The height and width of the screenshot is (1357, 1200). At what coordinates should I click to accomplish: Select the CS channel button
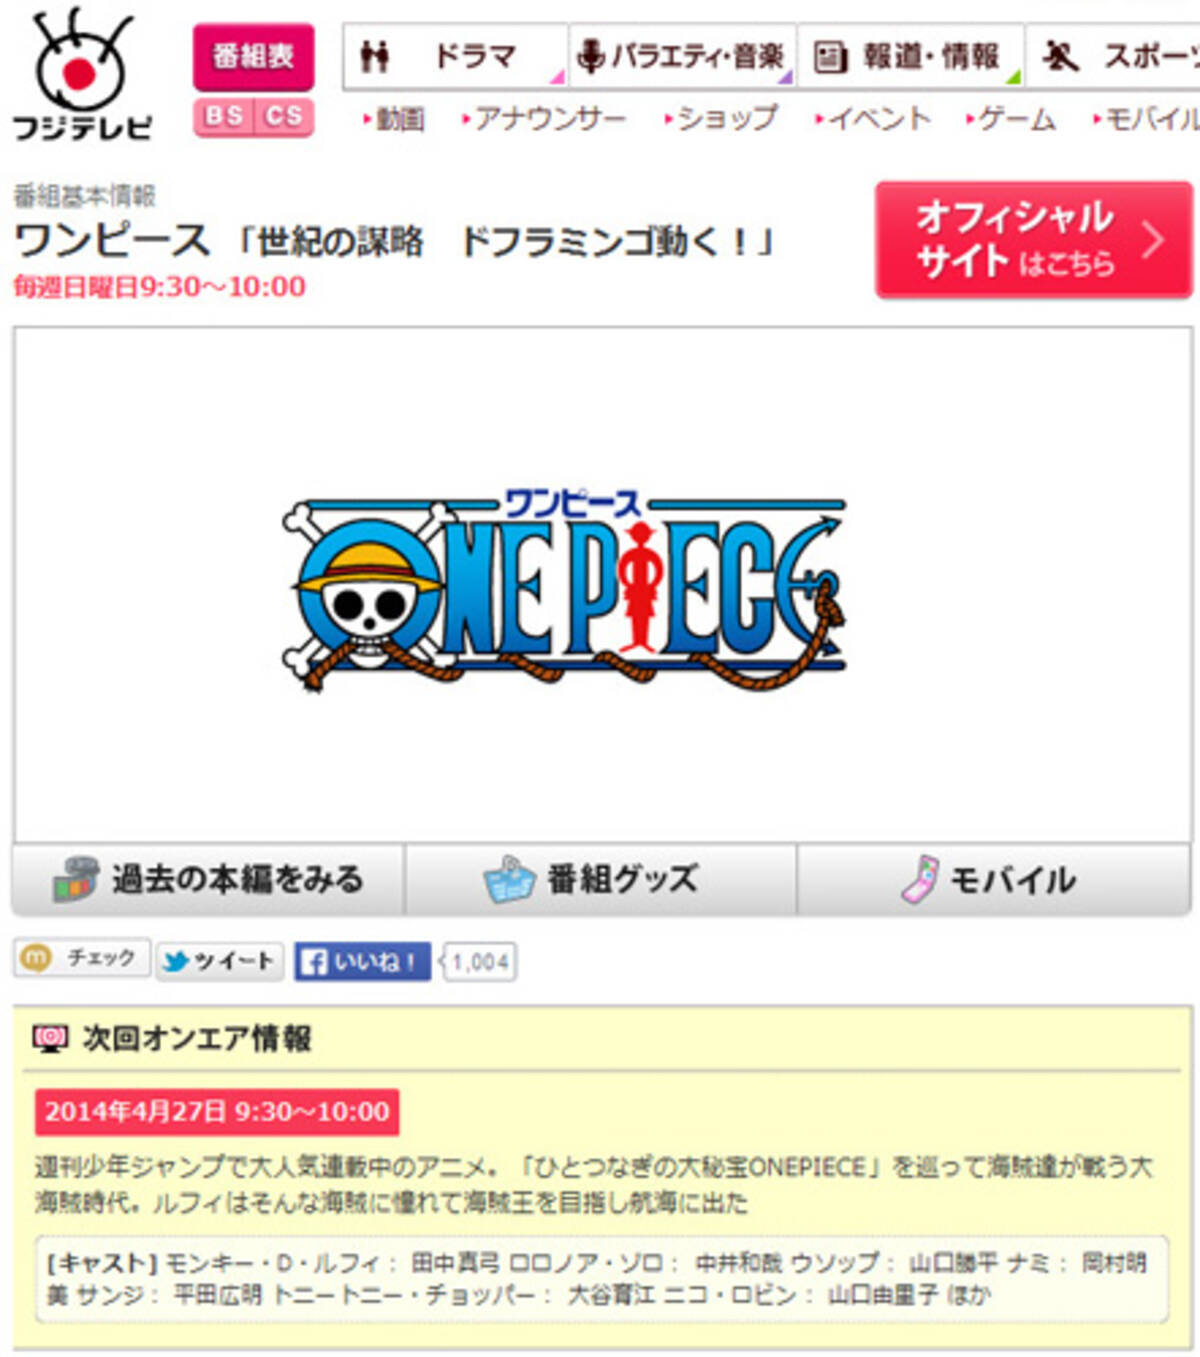point(284,117)
